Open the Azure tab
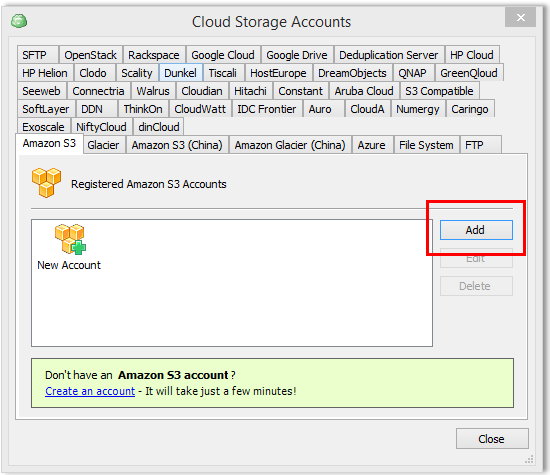The image size is (550, 475). 371,145
